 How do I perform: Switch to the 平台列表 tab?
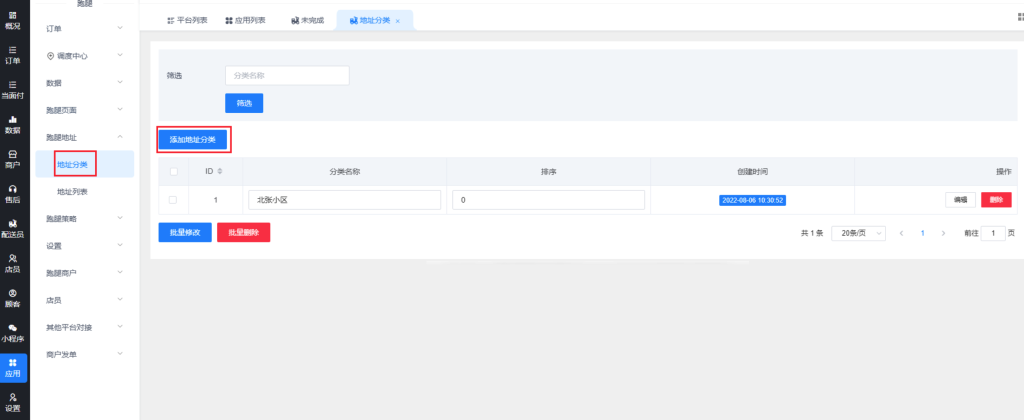[x=184, y=20]
